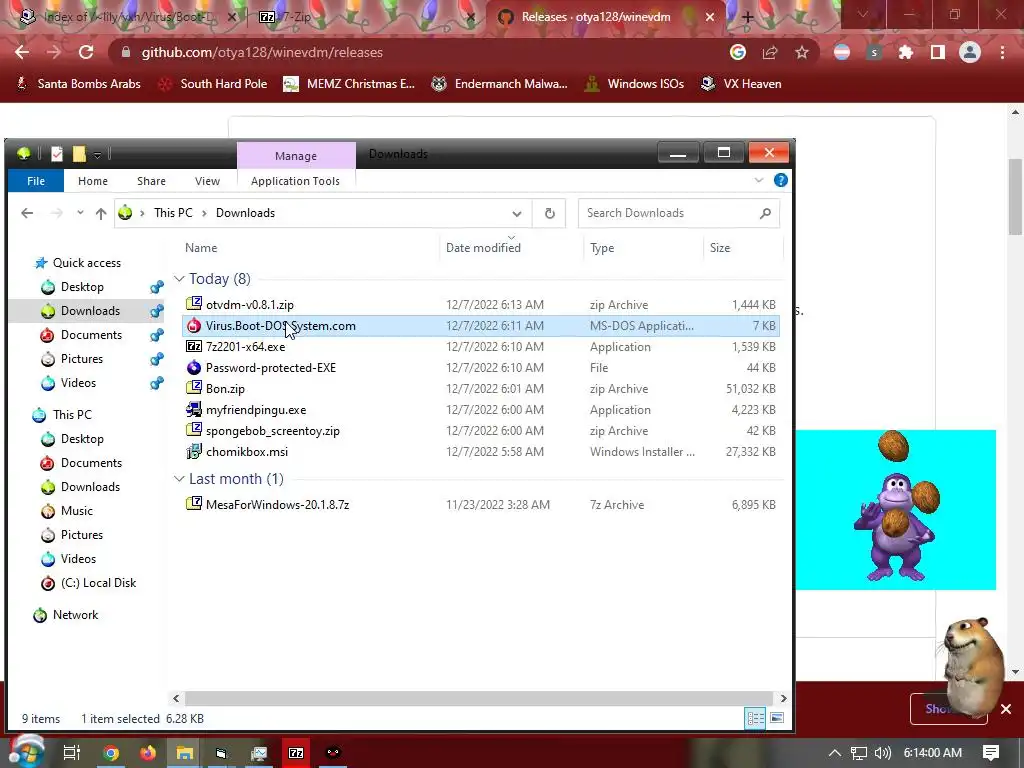Screen dimensions: 1024x768
Task: Open the Share ribbon tab
Action: (152, 181)
